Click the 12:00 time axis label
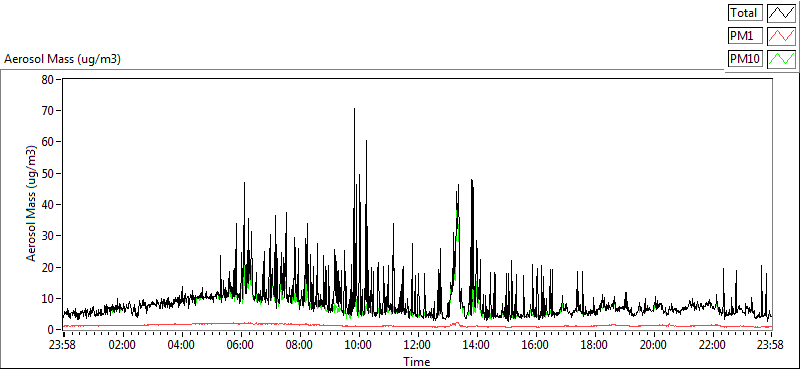Viewport: 800px width, 369px height. (416, 345)
